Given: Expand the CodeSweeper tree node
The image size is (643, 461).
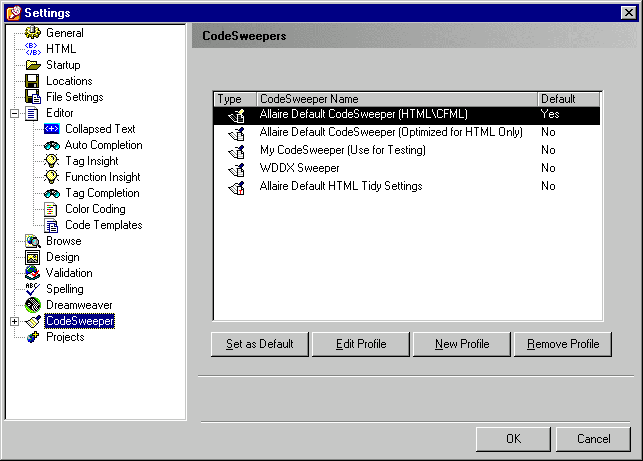Looking at the screenshot, I should (15, 321).
